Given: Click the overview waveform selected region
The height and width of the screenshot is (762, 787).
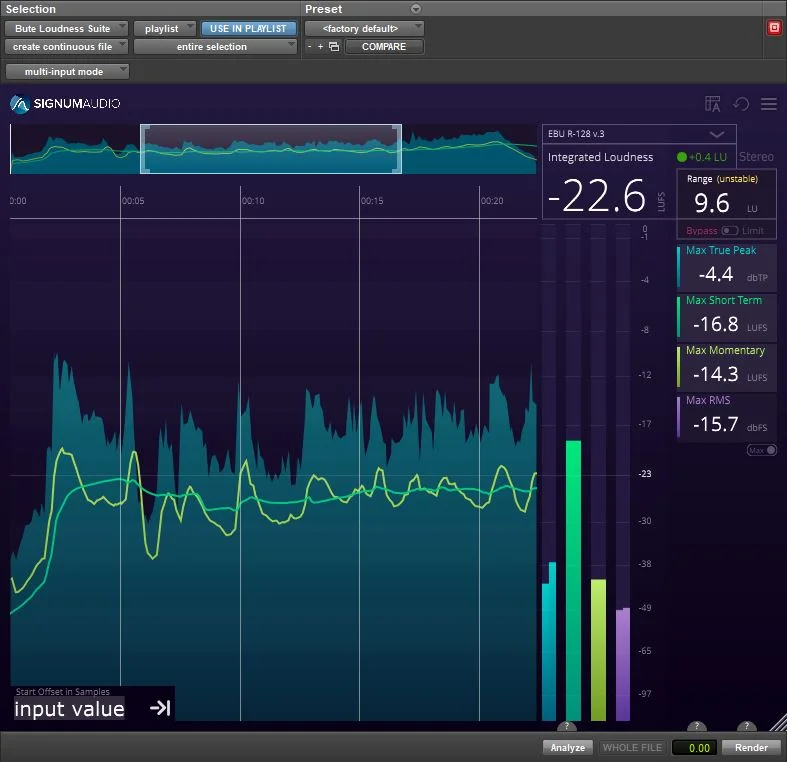Looking at the screenshot, I should click(x=271, y=149).
